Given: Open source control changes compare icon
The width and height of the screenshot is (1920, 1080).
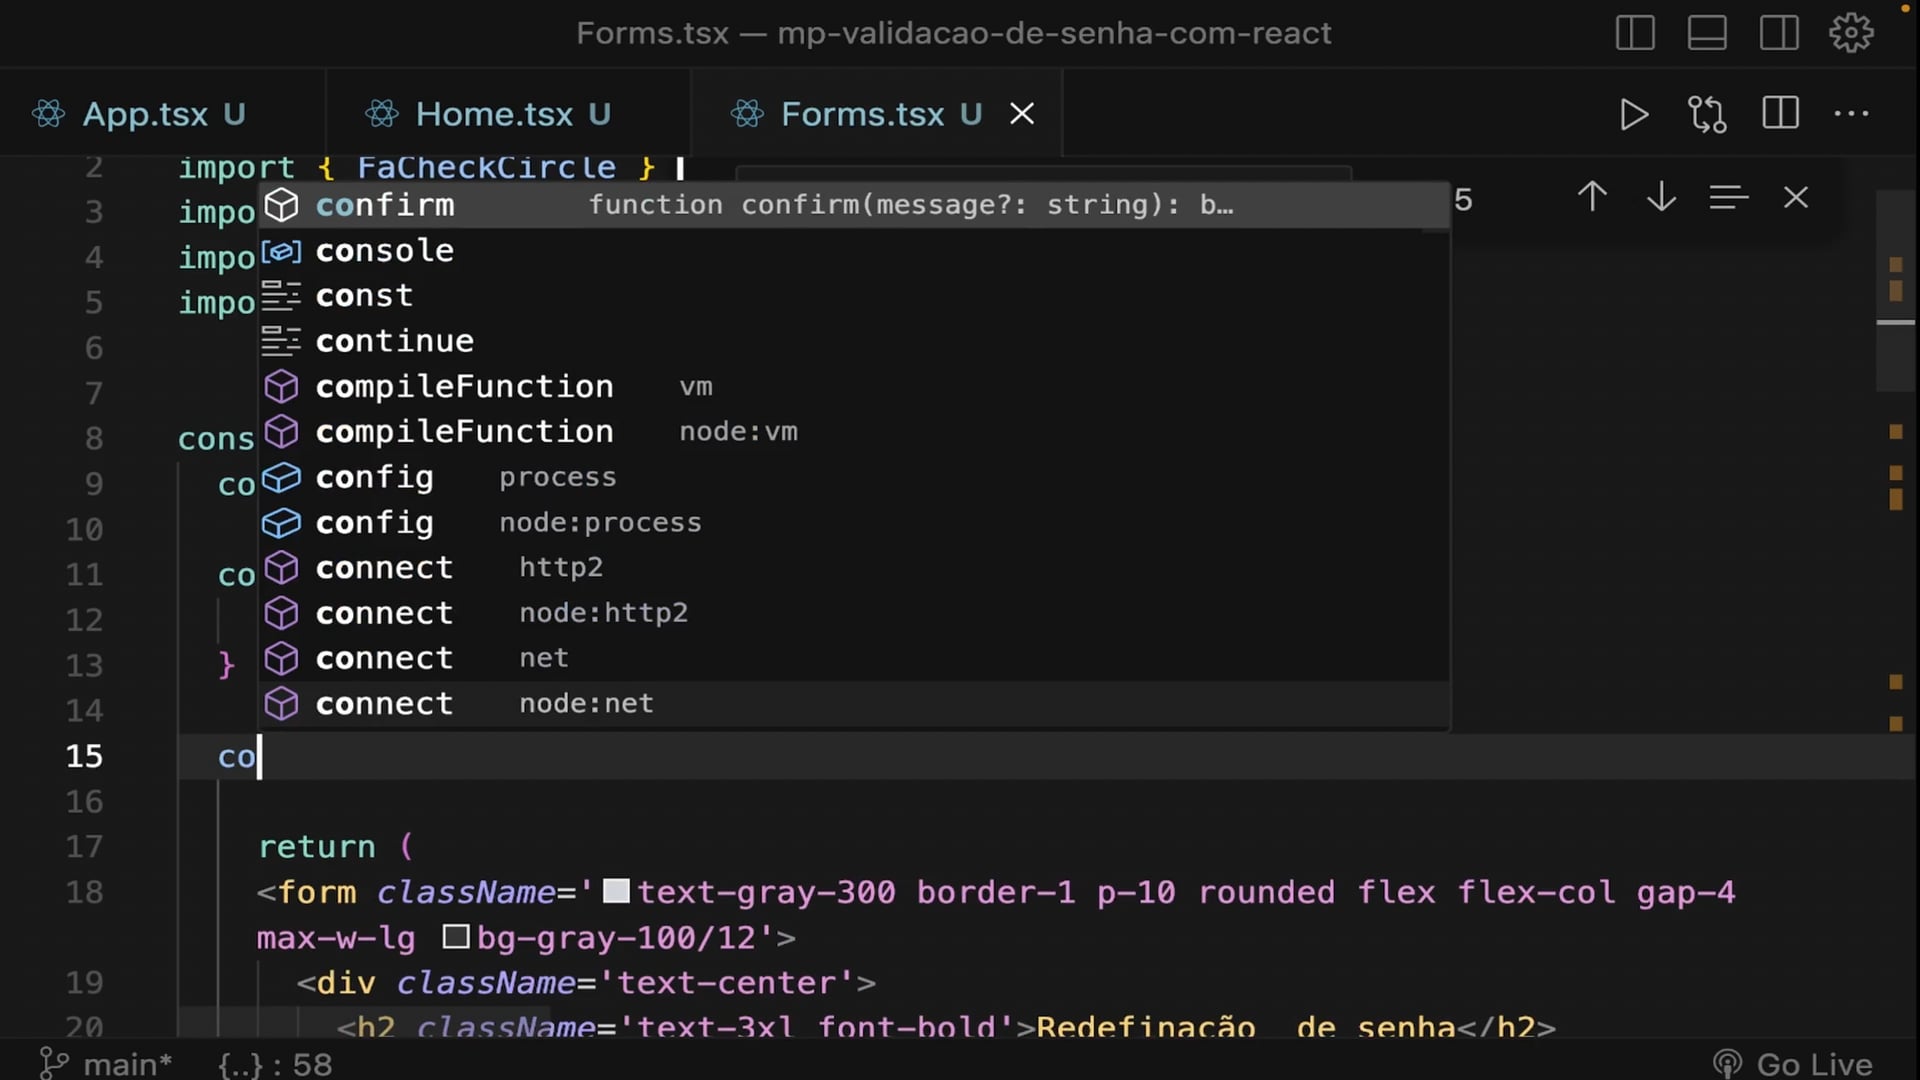Looking at the screenshot, I should (x=1707, y=114).
